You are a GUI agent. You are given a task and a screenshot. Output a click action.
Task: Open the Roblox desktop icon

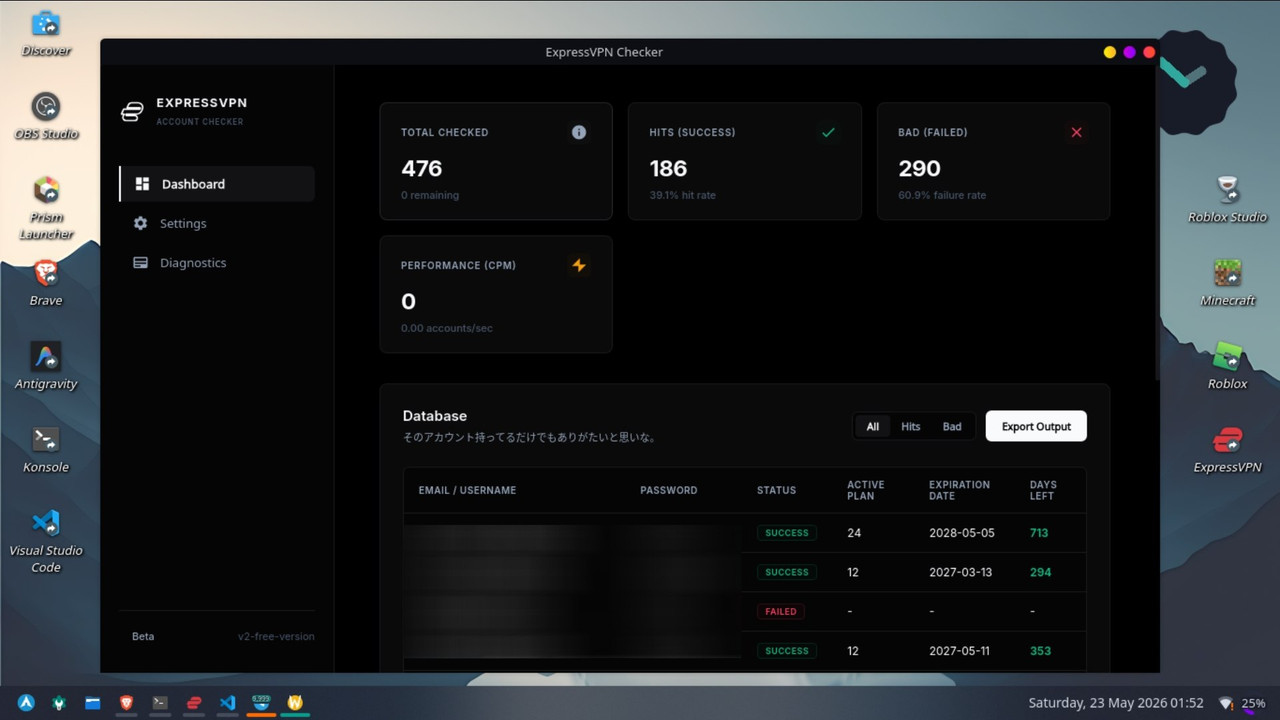point(1228,366)
